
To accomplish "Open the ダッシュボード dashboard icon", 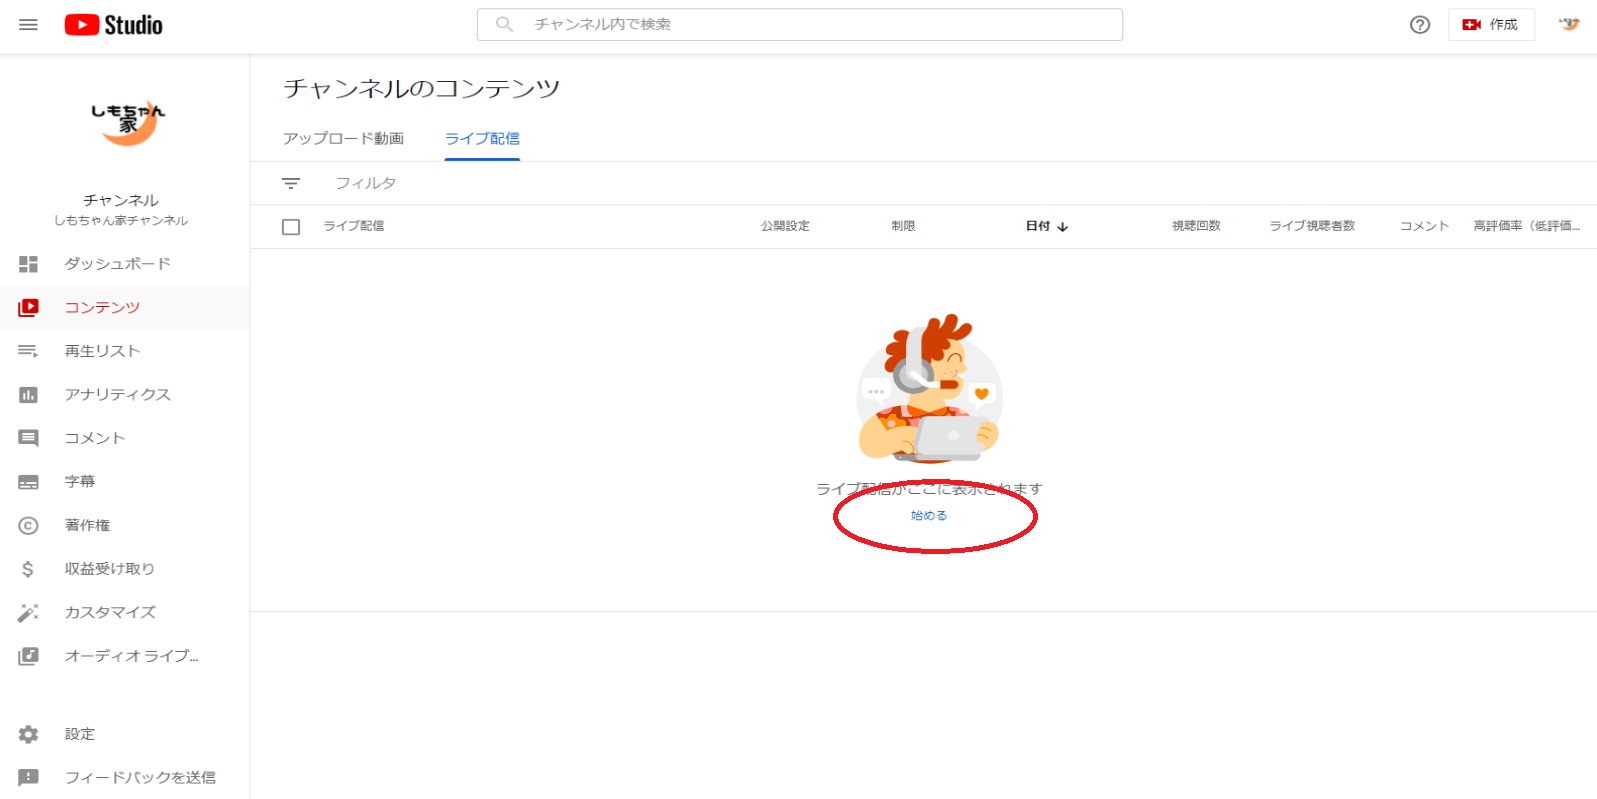I will pos(28,264).
